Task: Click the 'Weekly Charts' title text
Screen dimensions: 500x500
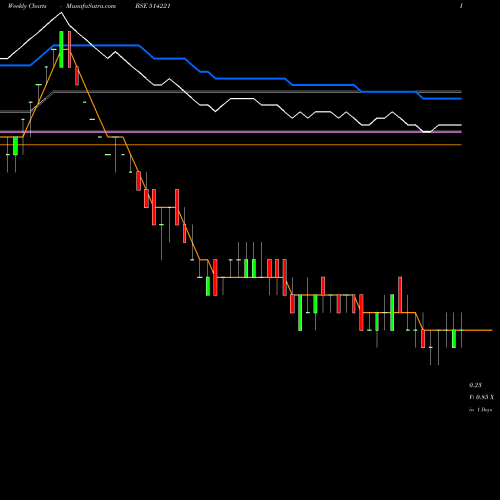Action: coord(27,6)
